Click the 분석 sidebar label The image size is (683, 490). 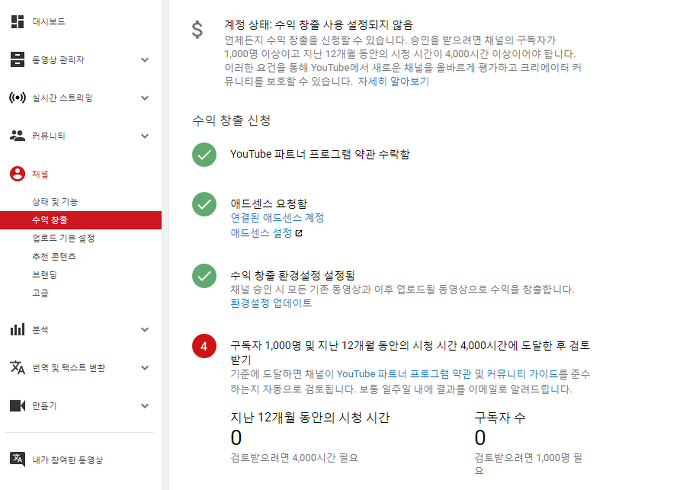coord(40,330)
